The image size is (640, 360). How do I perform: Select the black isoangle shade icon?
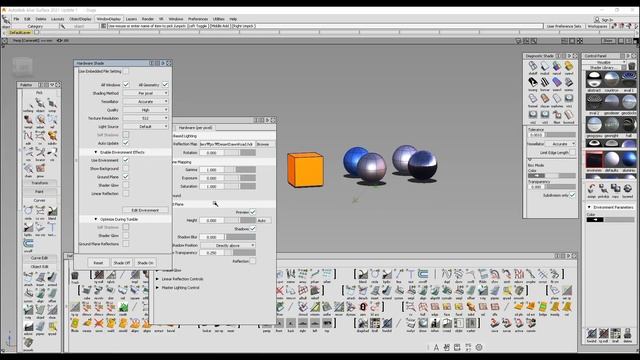533,82
